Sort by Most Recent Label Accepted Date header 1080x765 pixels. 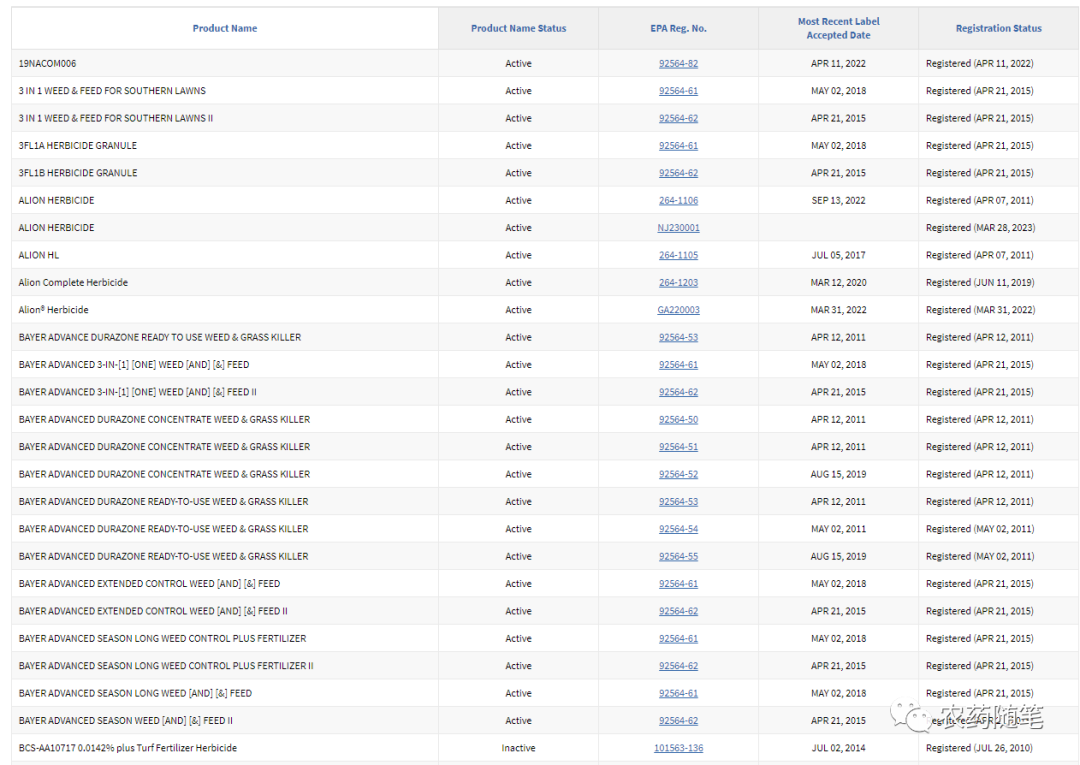[838, 28]
